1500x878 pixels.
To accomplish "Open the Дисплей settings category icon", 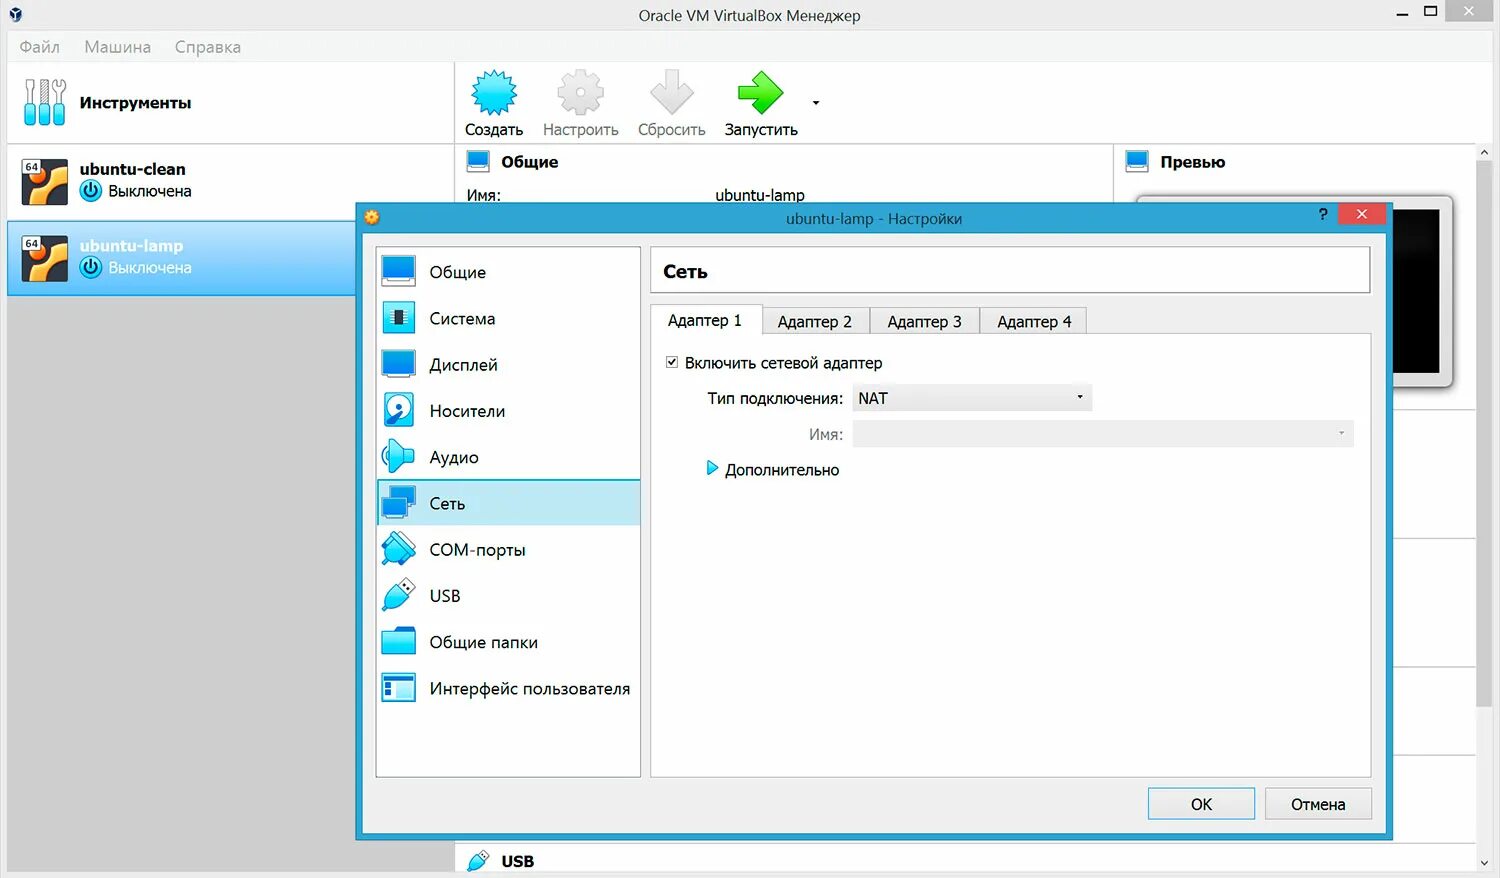I will coord(398,364).
